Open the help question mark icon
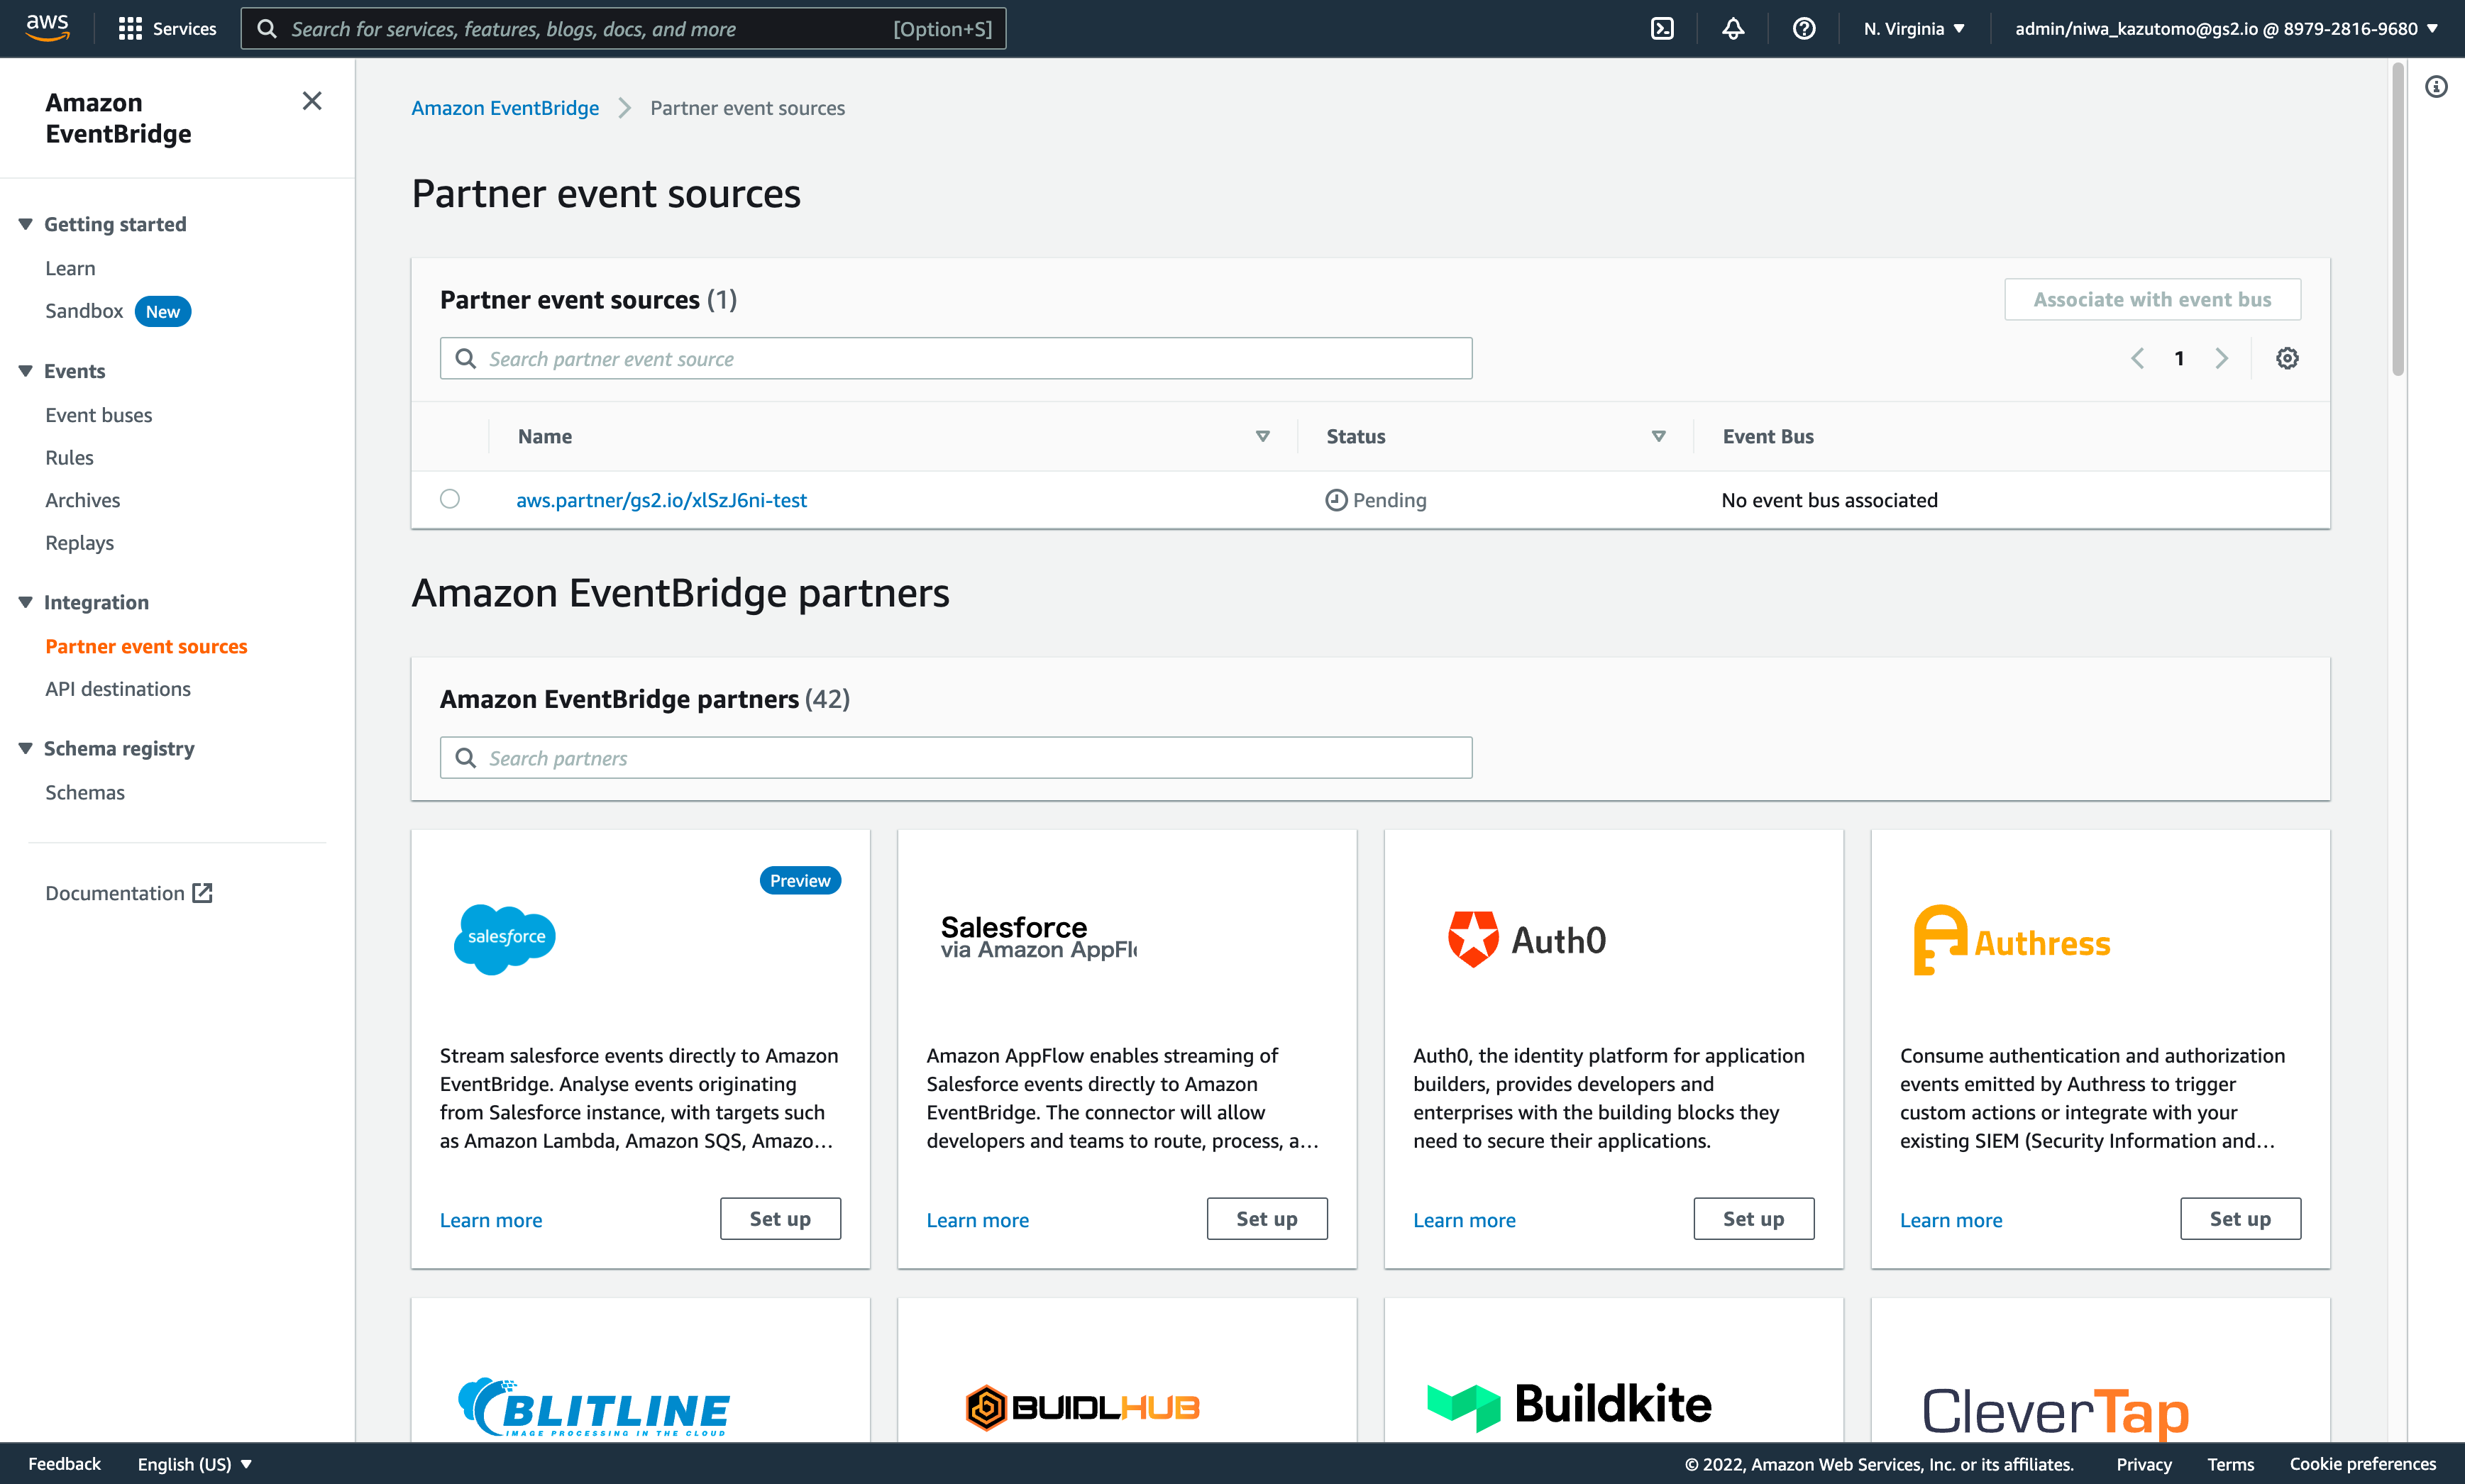2465x1484 pixels. coord(1804,29)
